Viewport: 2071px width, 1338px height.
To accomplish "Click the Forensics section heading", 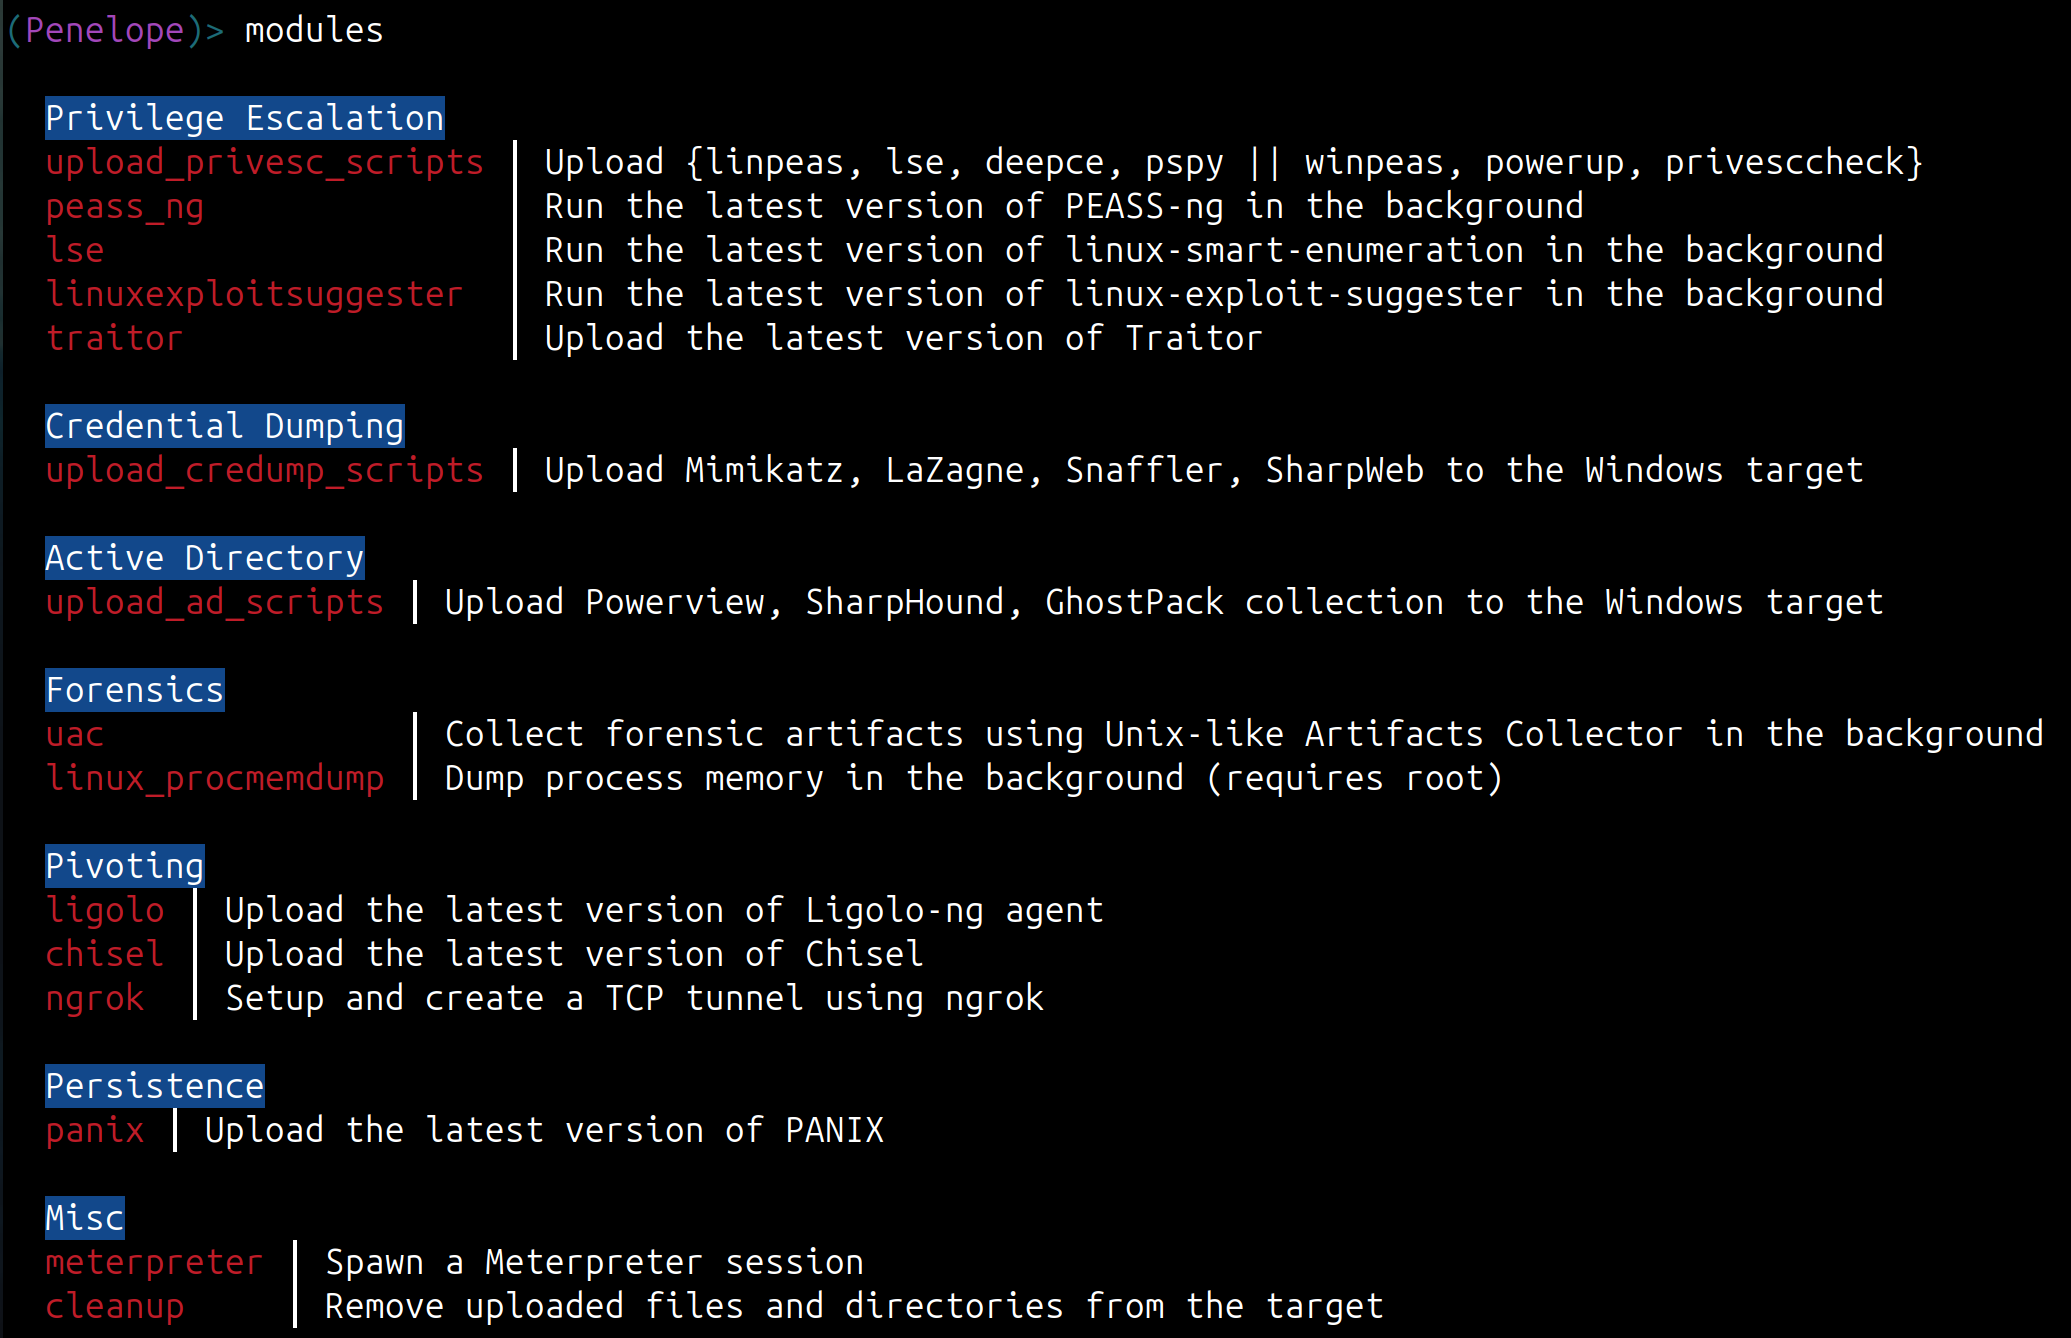I will [x=135, y=690].
